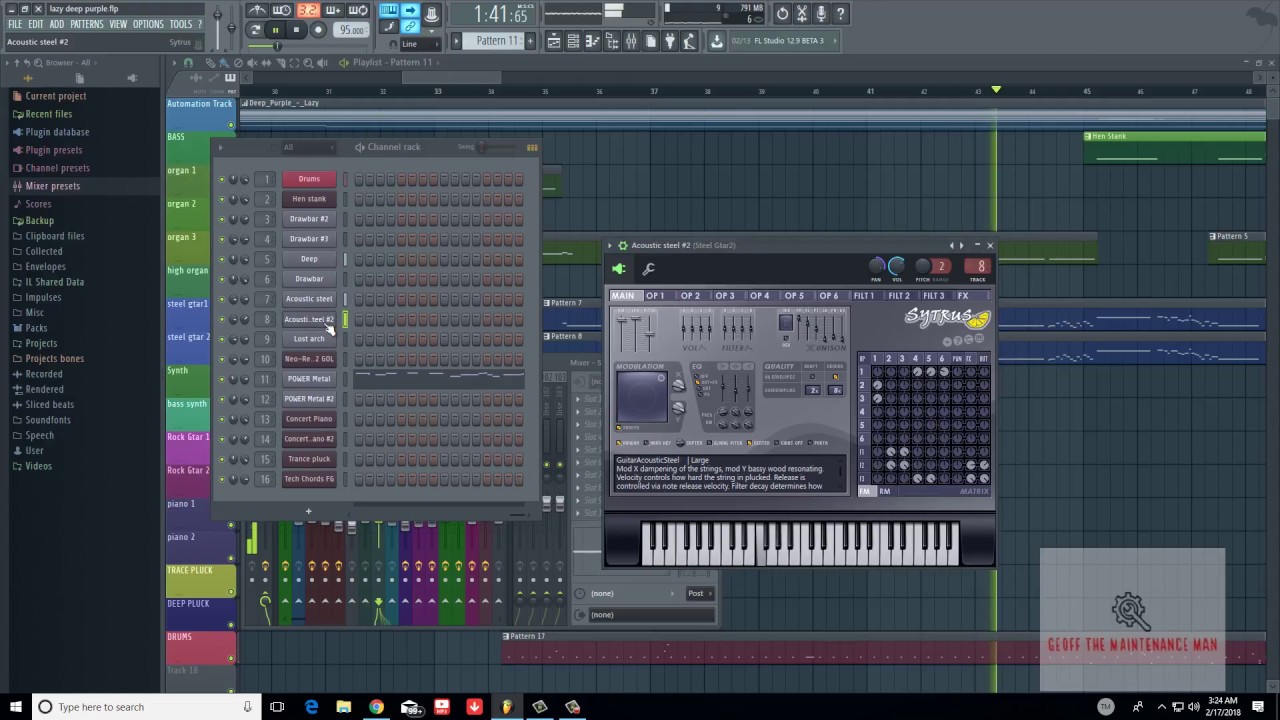The image size is (1280, 720).
Task: Click the Record button in the transport
Action: 318,30
